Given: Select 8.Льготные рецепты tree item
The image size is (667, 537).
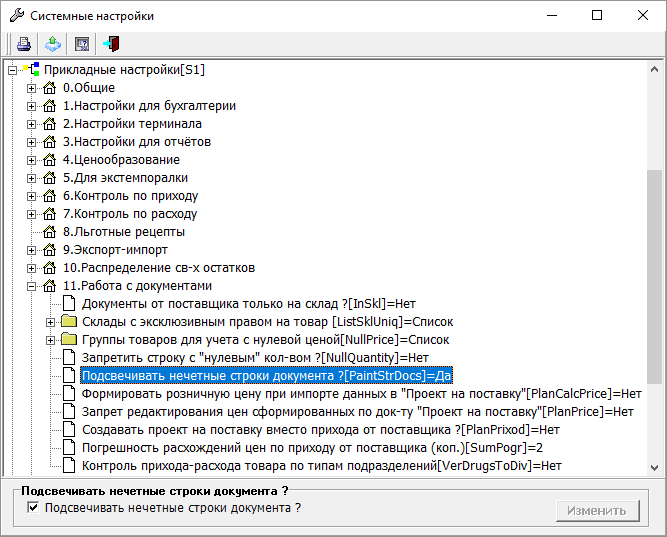Looking at the screenshot, I should coord(124,232).
